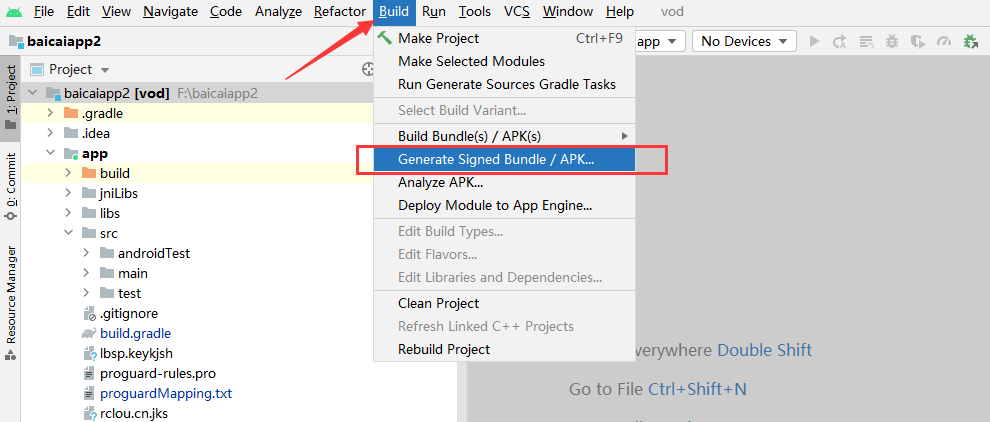Image resolution: width=990 pixels, height=422 pixels.
Task: Click the Debug app bug icon
Action: coord(891,41)
